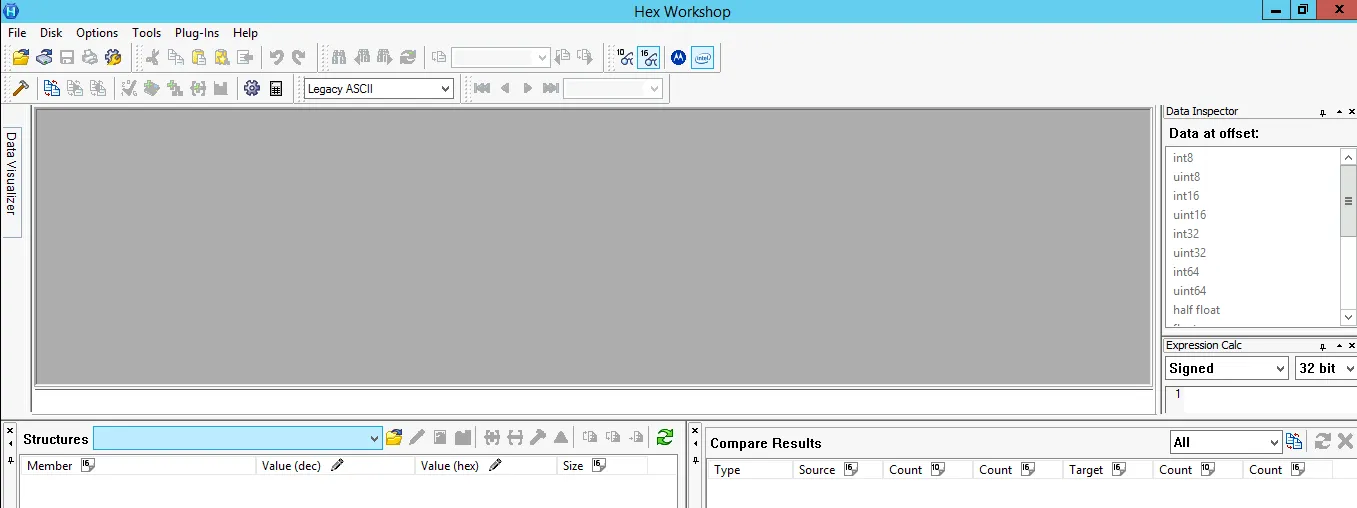Click the pencil icon beside Value (hex)
1357x508 pixels.
pos(495,465)
